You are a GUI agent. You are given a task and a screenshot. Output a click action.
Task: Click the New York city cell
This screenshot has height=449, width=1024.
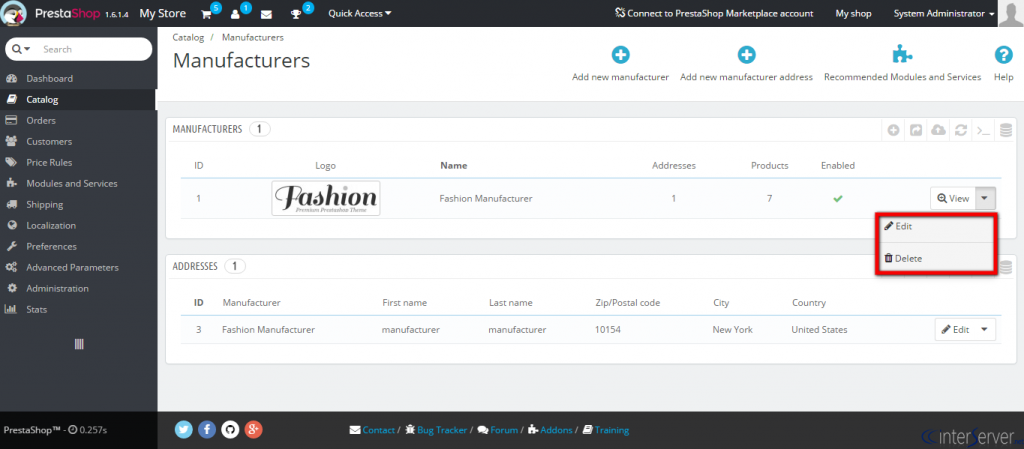(x=733, y=330)
